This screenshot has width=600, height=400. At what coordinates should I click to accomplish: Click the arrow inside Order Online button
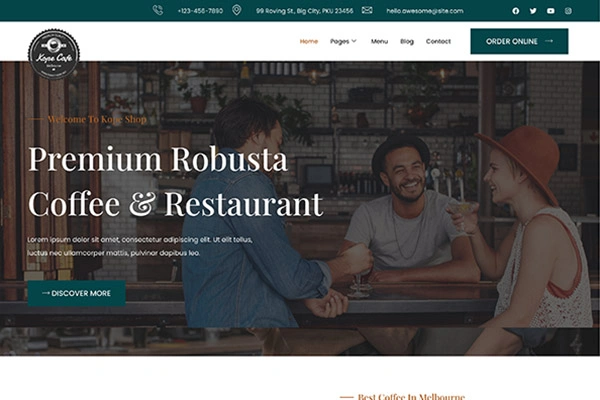pyautogui.click(x=549, y=41)
